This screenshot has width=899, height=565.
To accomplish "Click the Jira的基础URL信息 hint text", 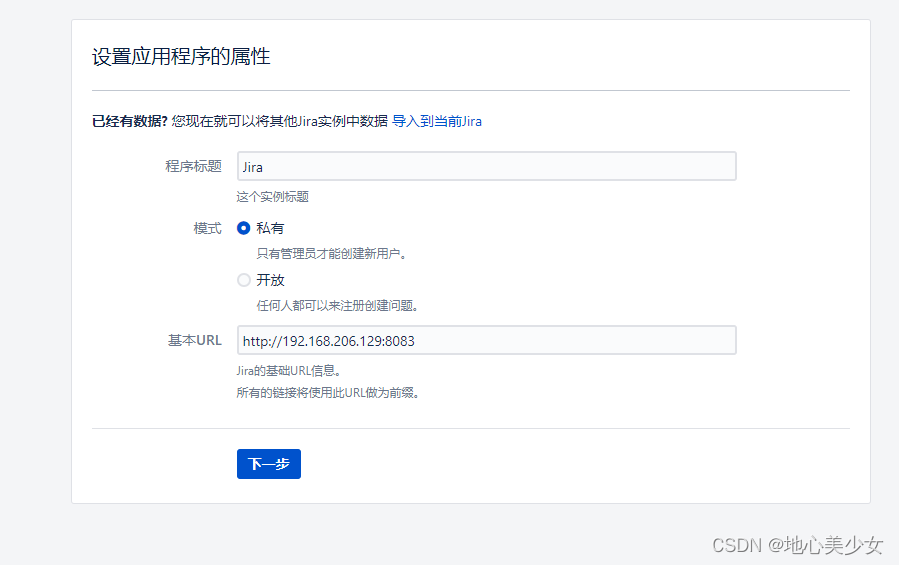I will (290, 371).
